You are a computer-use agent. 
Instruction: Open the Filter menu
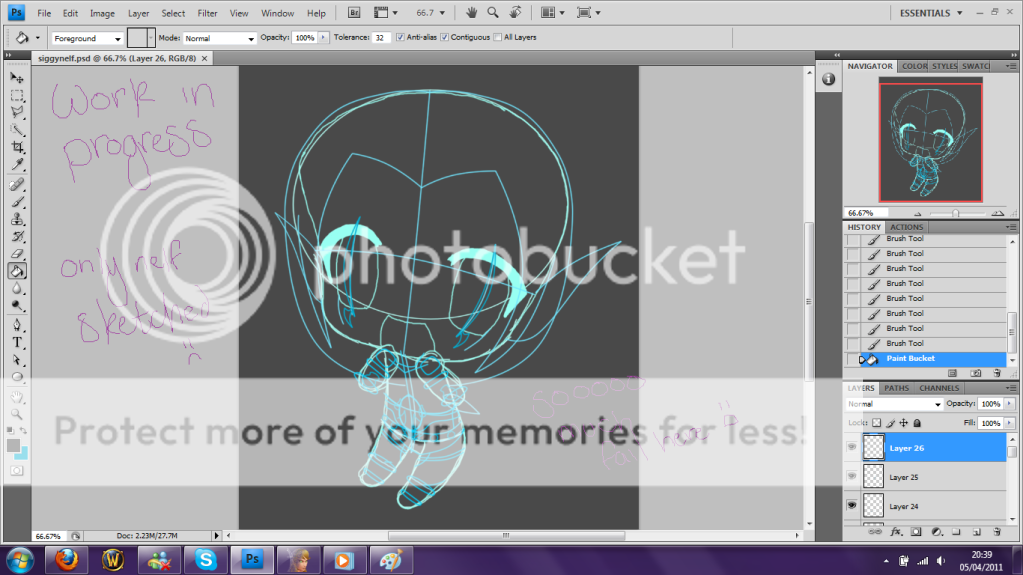click(x=207, y=13)
